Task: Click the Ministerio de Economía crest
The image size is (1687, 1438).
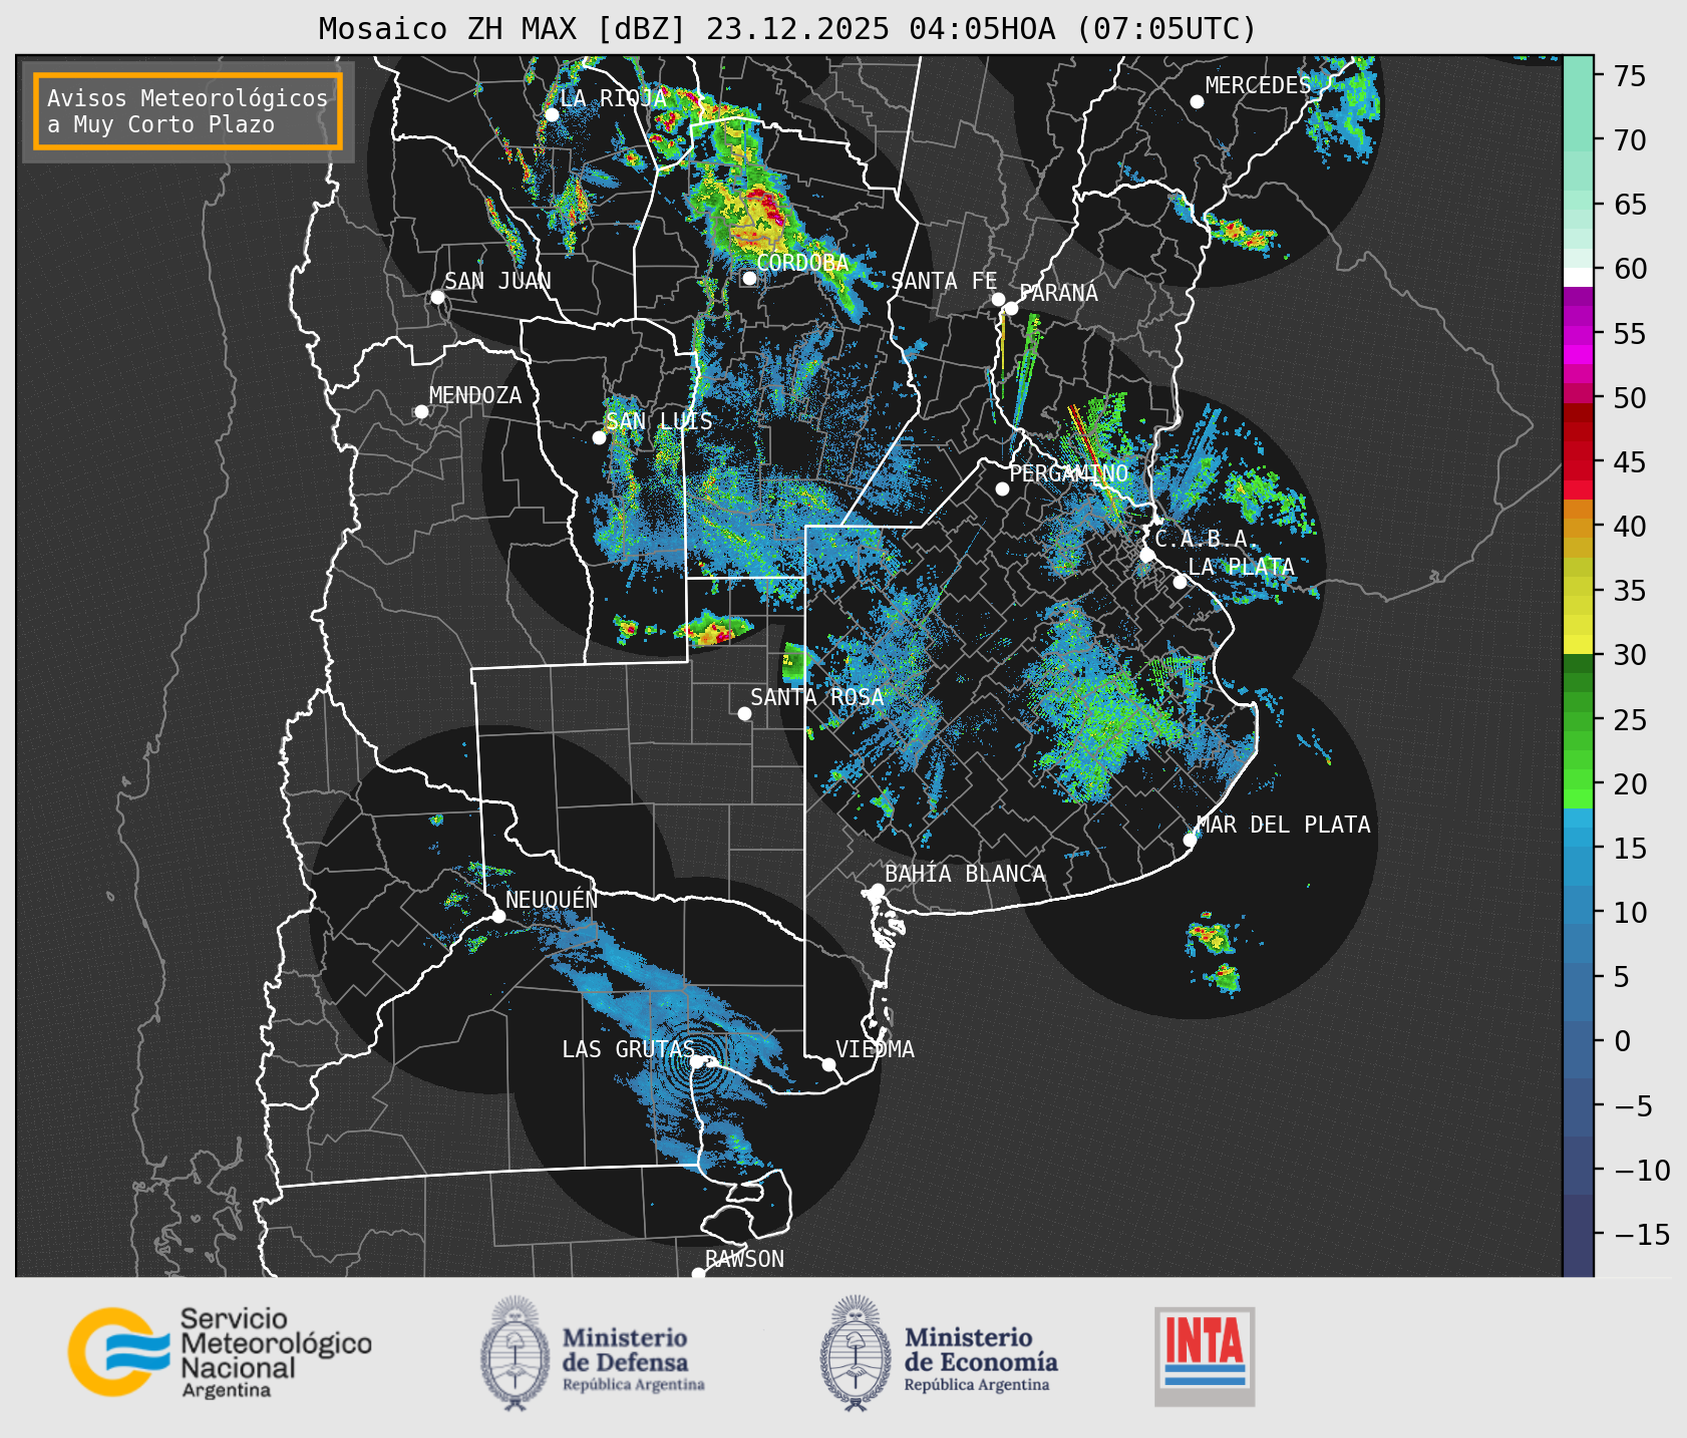Action: point(855,1353)
